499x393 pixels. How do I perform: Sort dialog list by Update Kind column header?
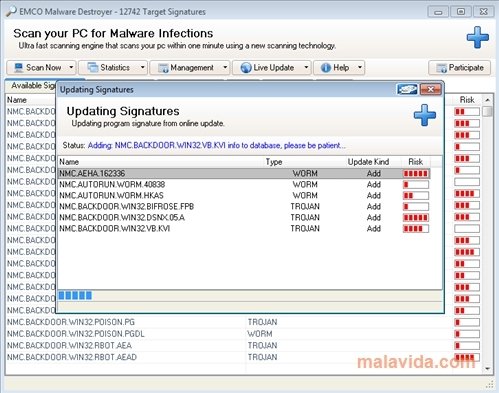(x=368, y=162)
